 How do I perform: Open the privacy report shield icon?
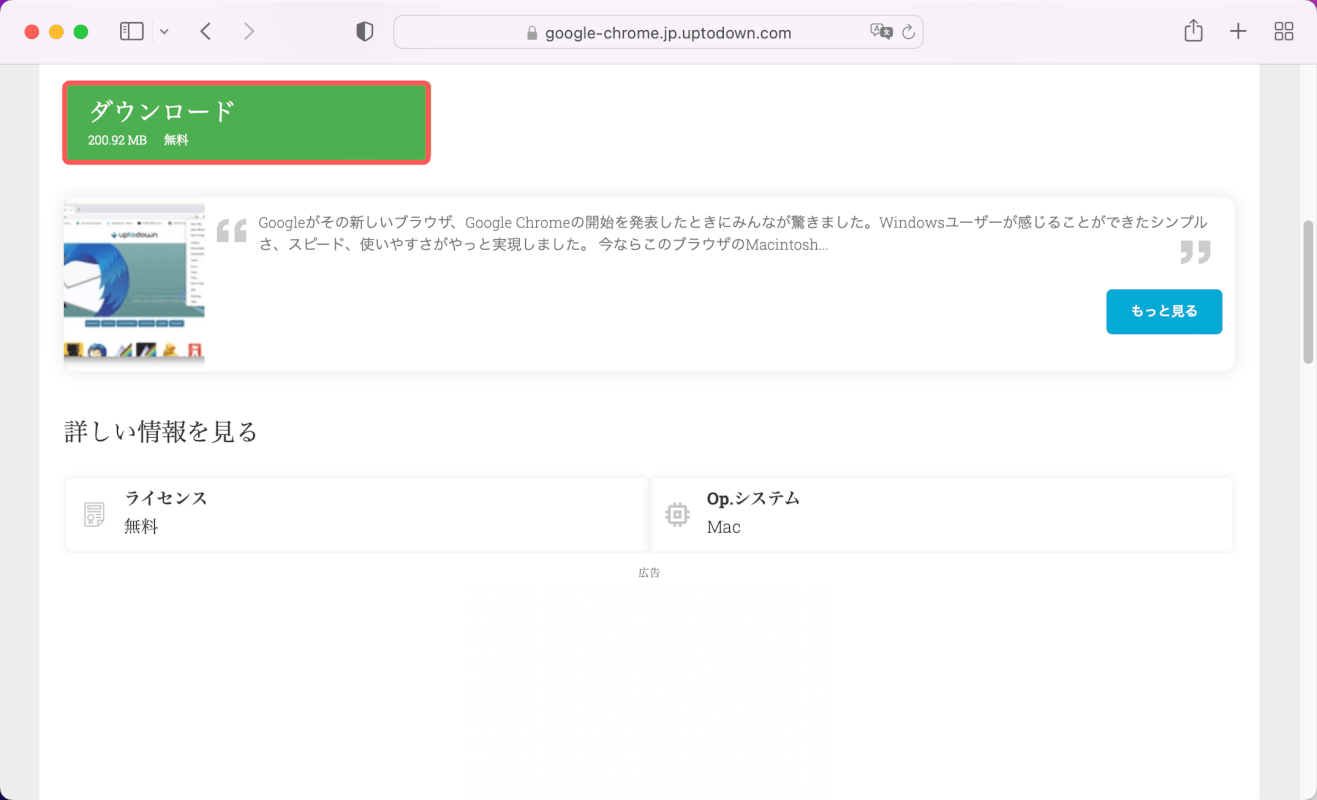coord(365,32)
